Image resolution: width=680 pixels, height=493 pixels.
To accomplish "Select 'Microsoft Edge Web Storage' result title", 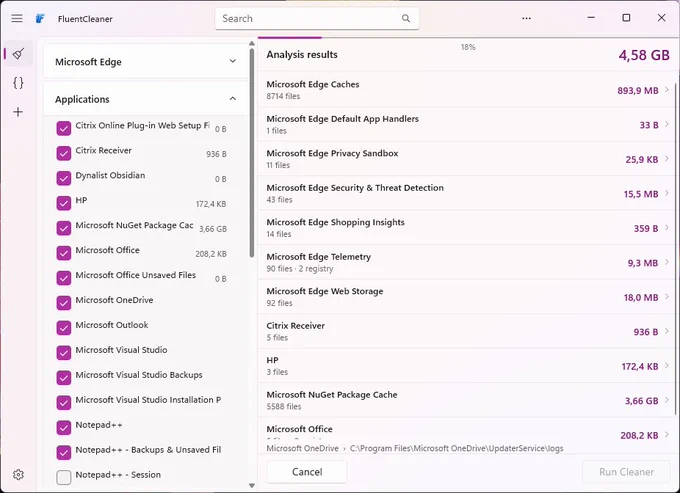I will 325,291.
